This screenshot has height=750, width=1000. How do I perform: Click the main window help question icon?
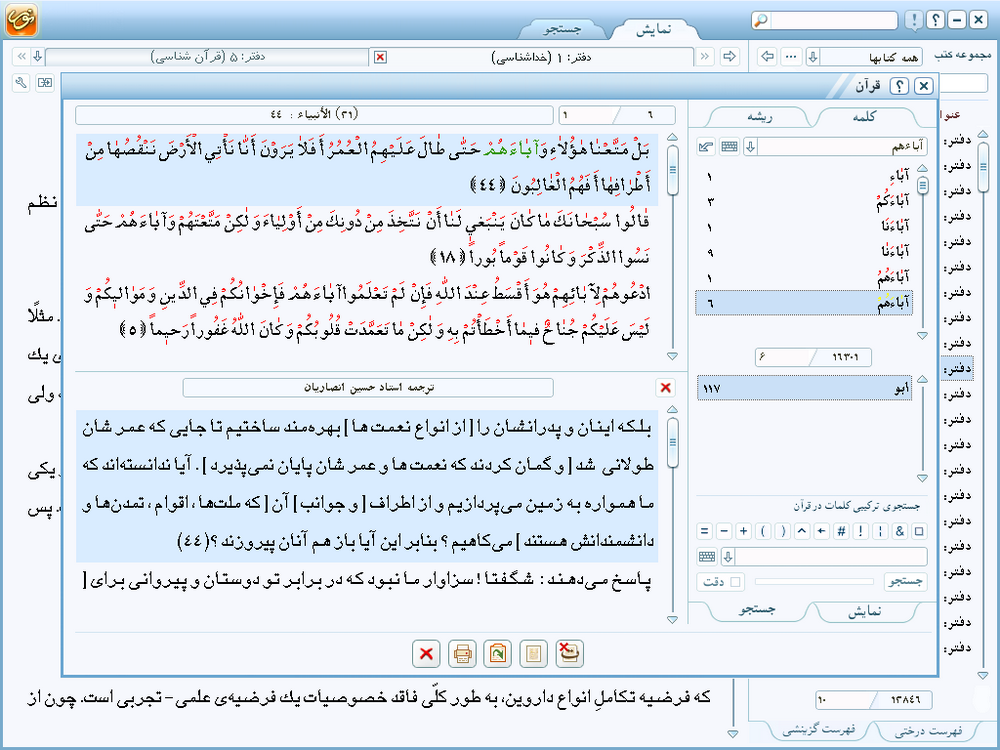click(936, 20)
